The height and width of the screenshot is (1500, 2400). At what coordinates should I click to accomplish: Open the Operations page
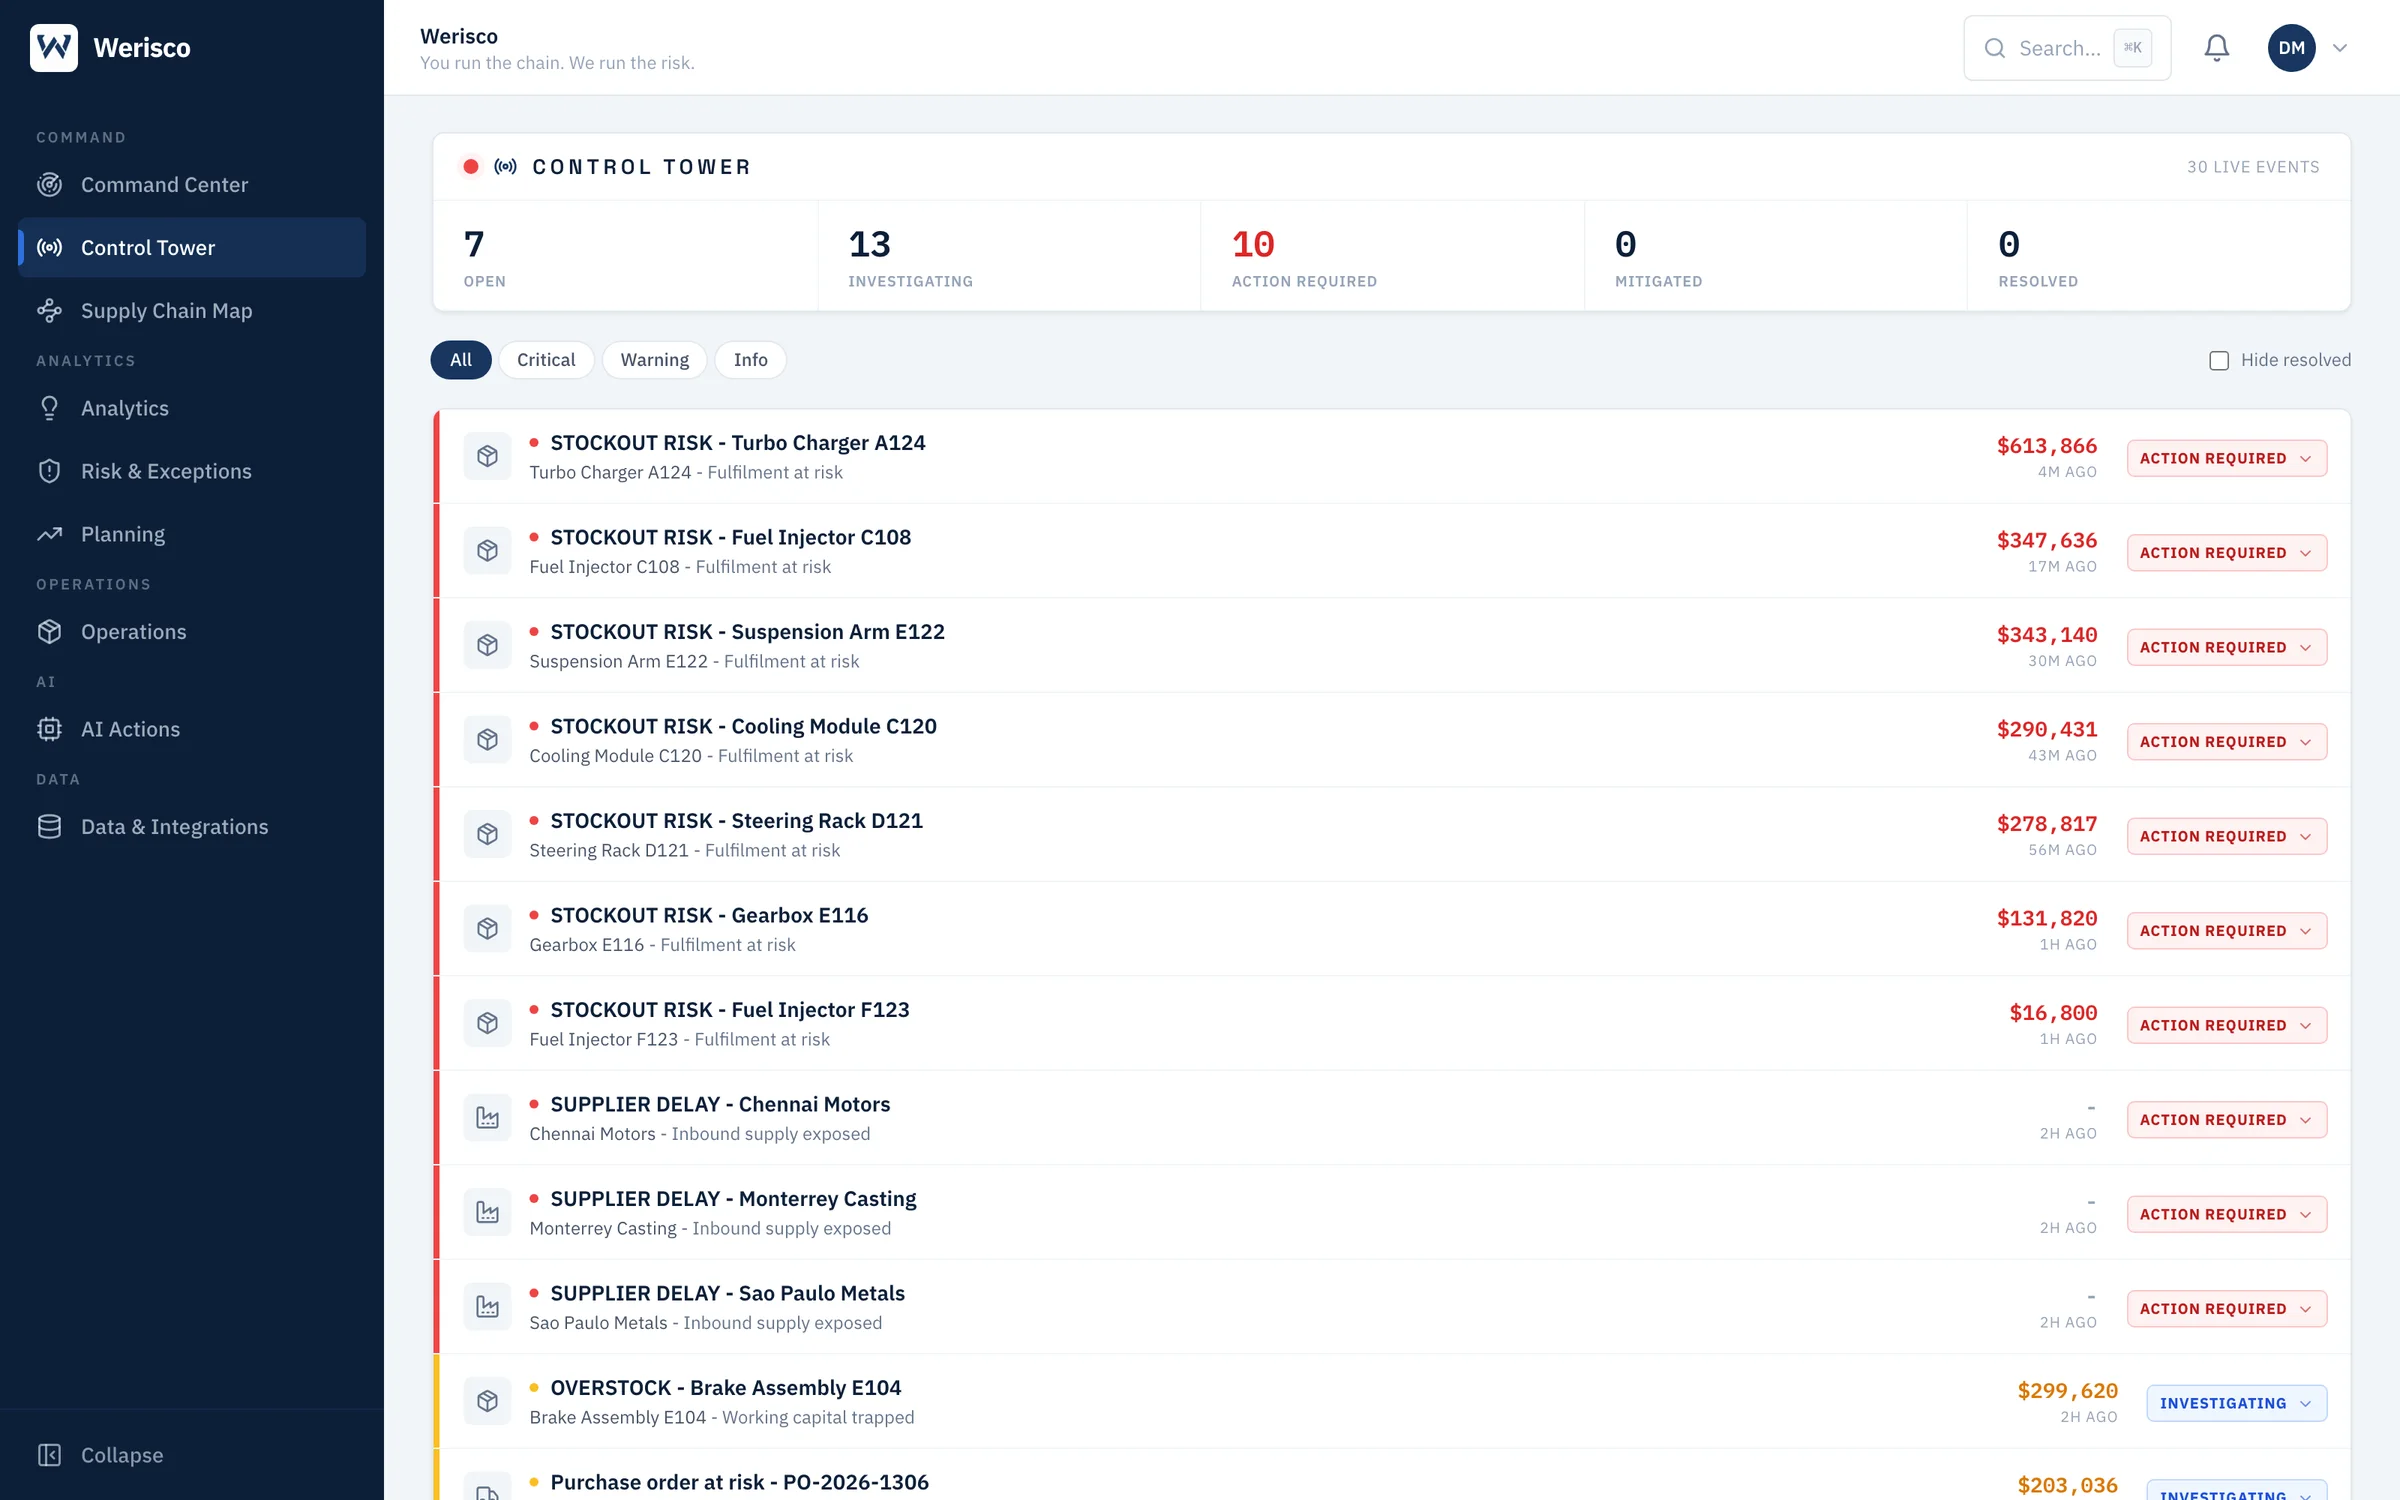coord(192,632)
